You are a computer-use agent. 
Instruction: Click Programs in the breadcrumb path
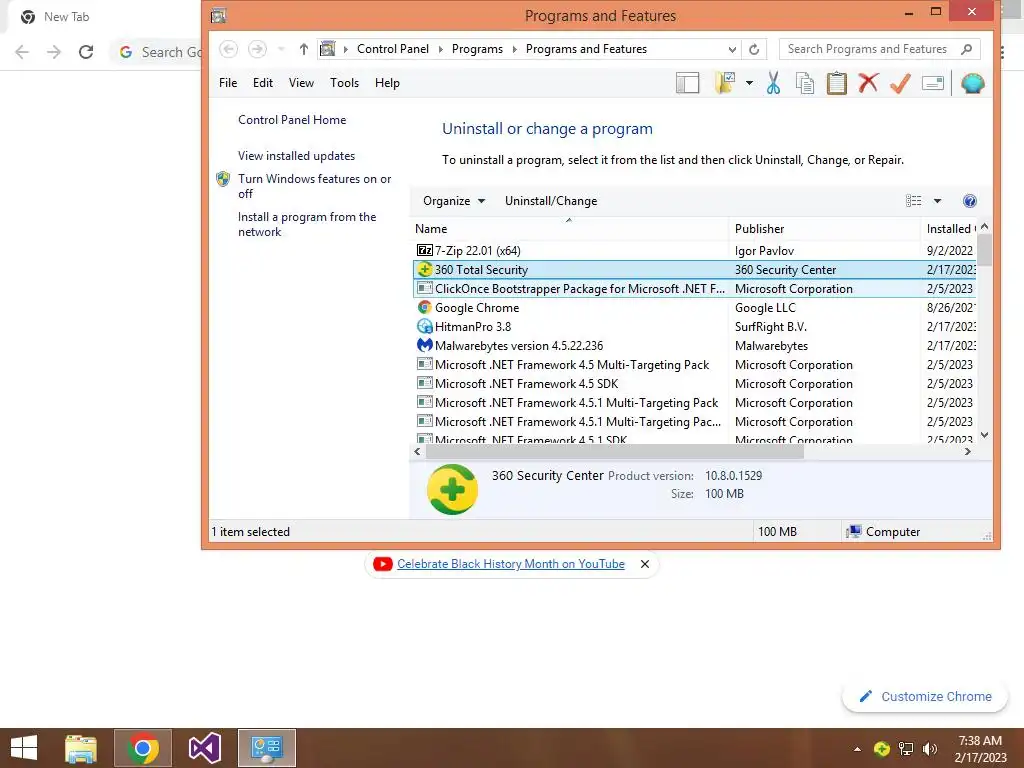477,49
